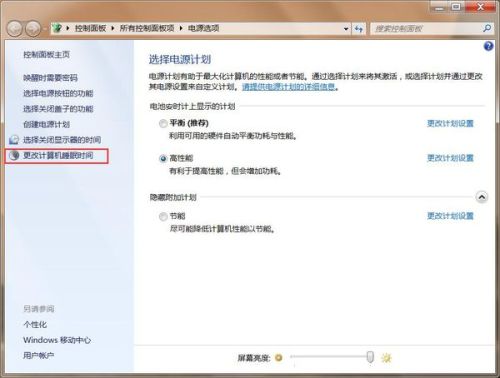Click the 电池安时计上显示的计划 section label

click(192, 106)
